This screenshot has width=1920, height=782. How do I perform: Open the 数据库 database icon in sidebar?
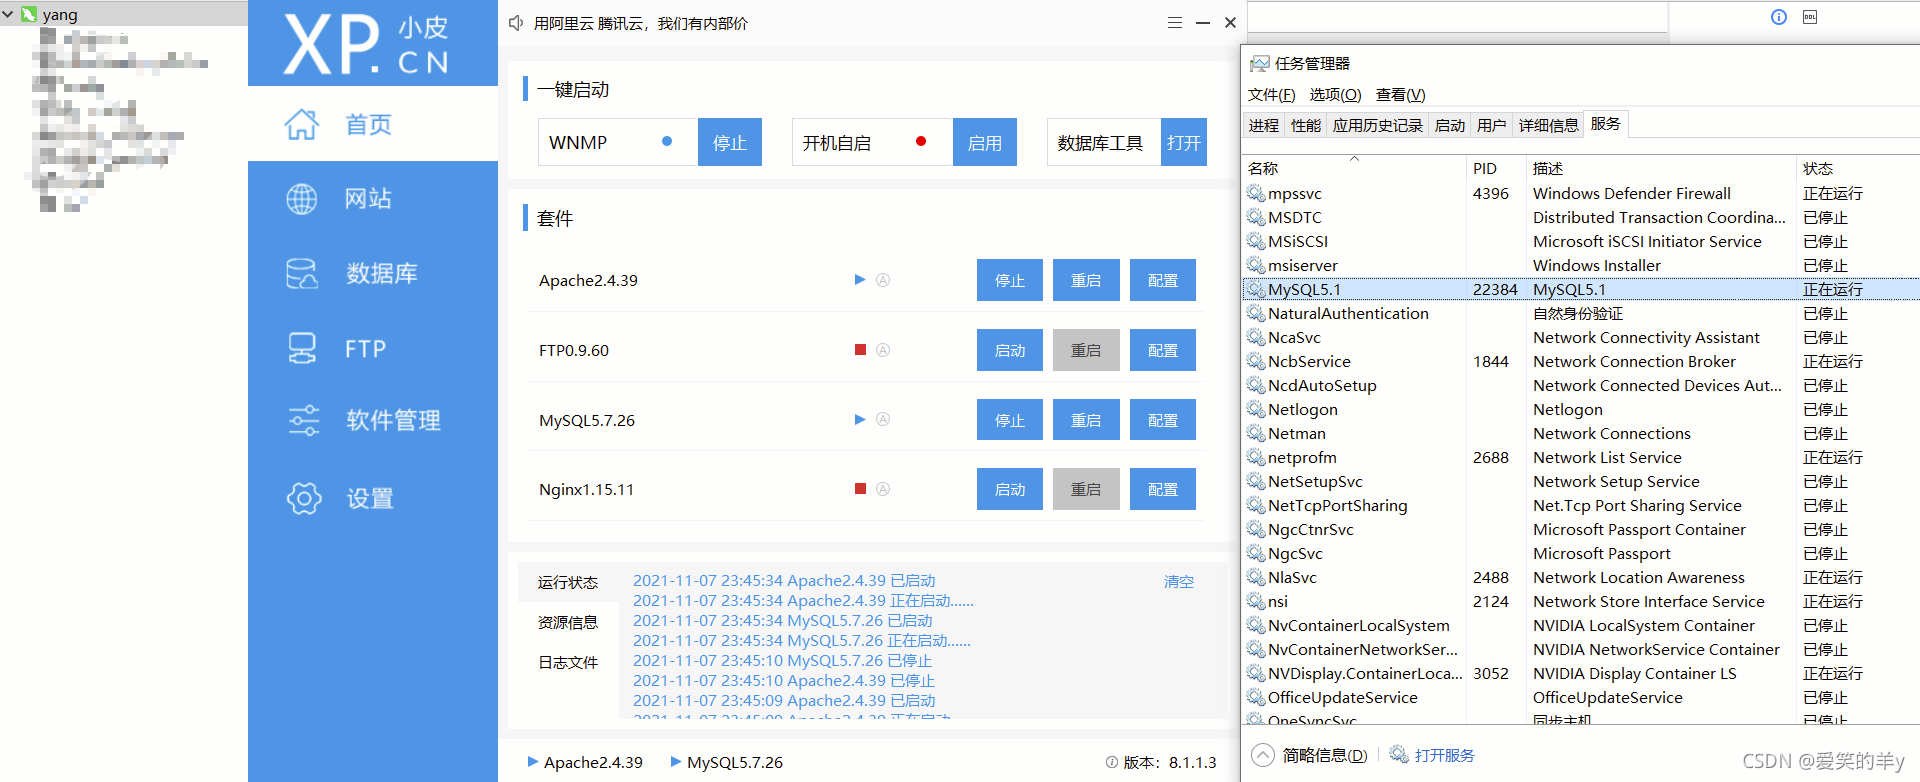302,273
